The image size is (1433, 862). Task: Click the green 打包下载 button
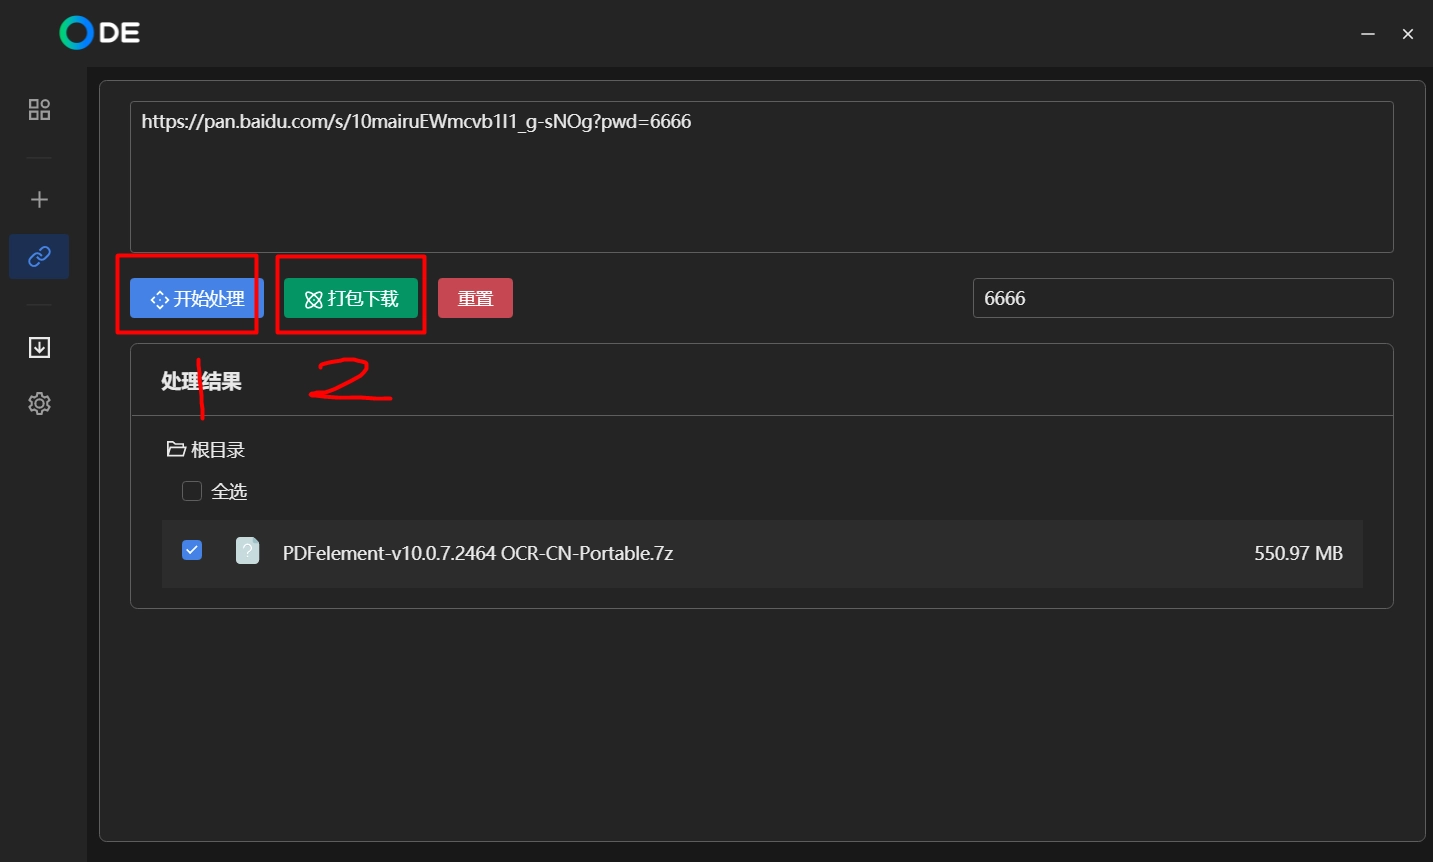(x=351, y=298)
